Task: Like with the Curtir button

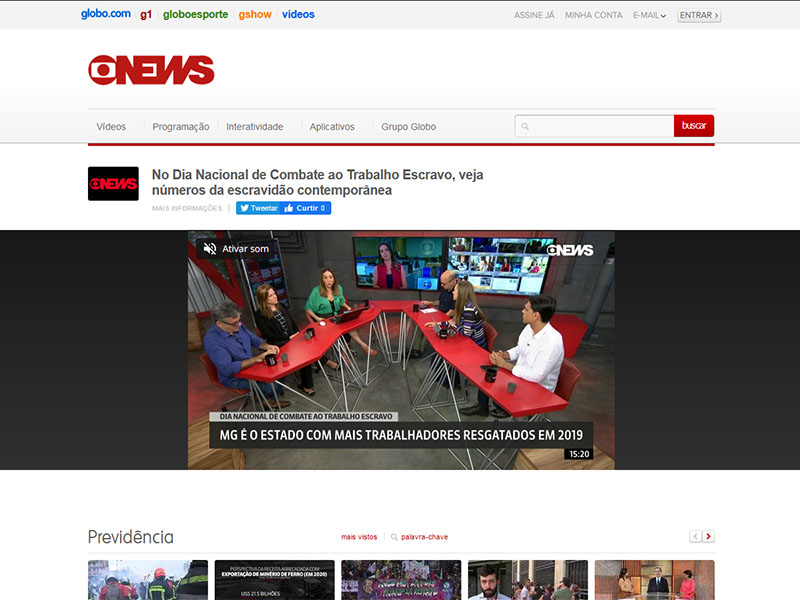Action: pos(305,208)
